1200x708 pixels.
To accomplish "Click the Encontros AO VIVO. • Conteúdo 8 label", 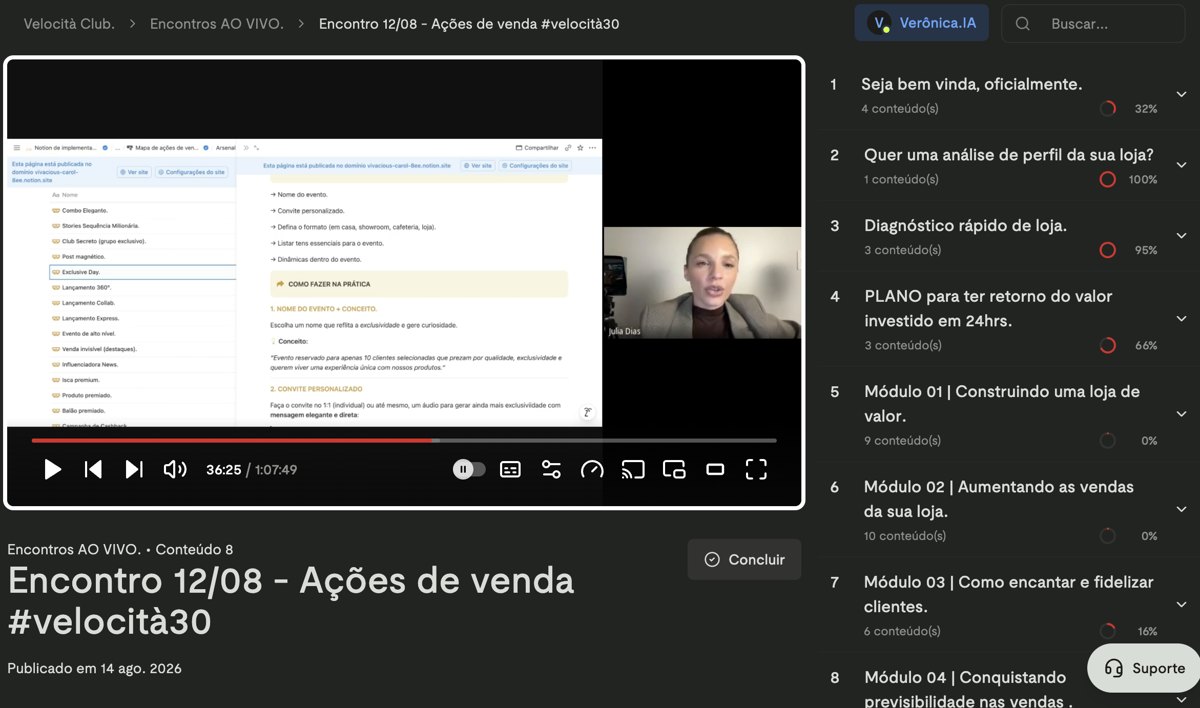I will (120, 549).
